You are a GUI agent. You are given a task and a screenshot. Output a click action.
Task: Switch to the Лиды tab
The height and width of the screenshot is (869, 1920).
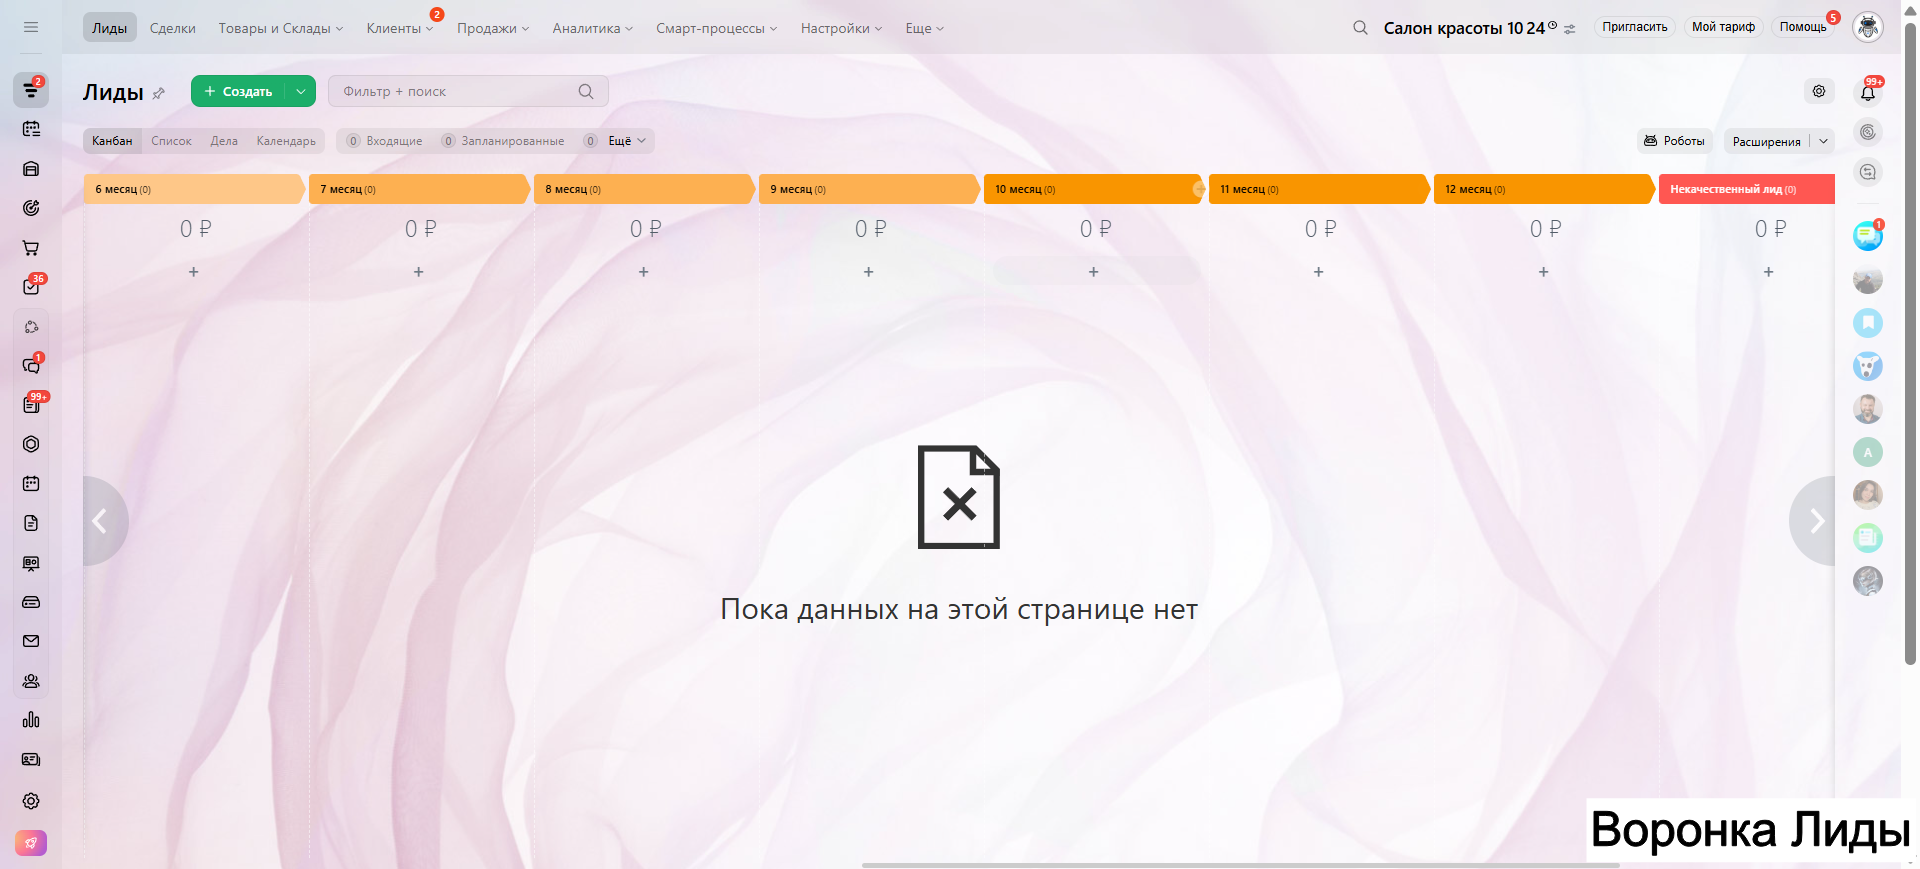[110, 28]
